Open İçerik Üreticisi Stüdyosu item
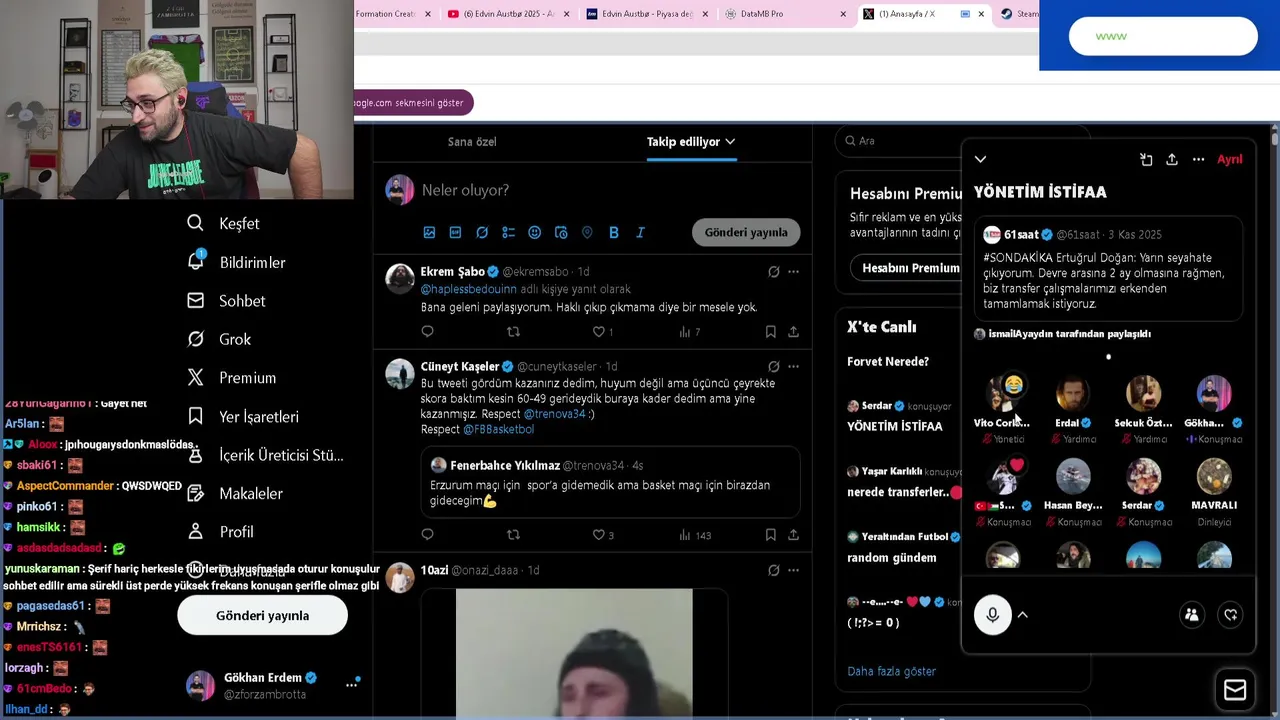The width and height of the screenshot is (1280, 720). pyautogui.click(x=265, y=455)
